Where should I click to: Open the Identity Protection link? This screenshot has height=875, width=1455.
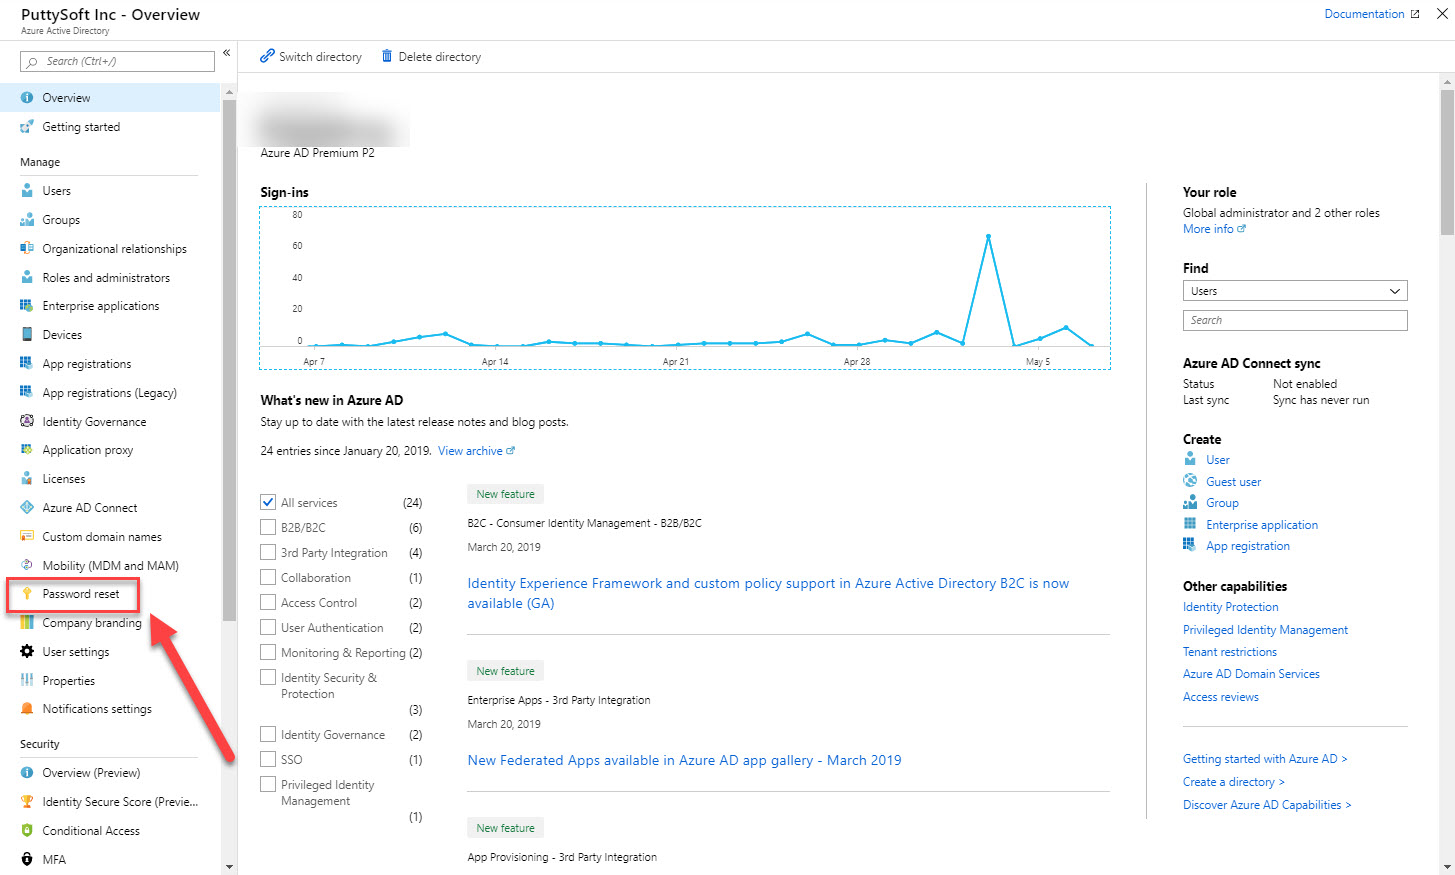1230,607
